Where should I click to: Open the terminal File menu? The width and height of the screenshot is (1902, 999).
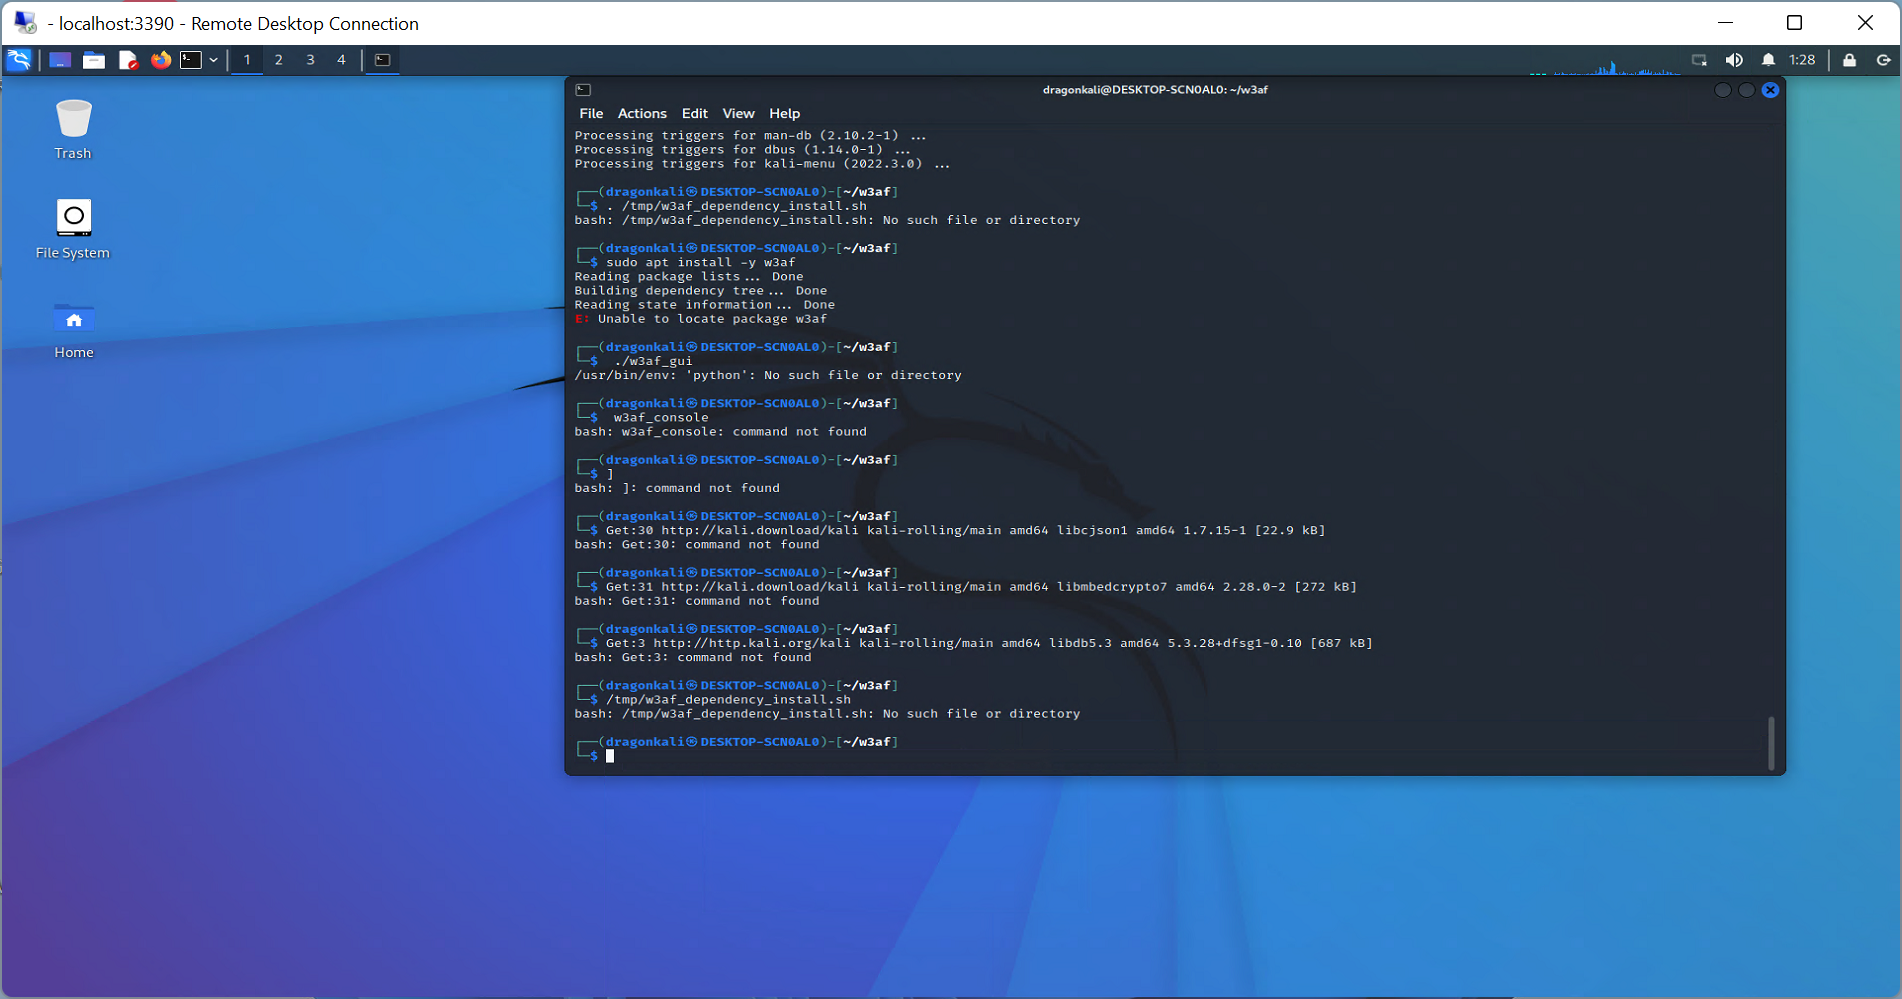[x=591, y=113]
